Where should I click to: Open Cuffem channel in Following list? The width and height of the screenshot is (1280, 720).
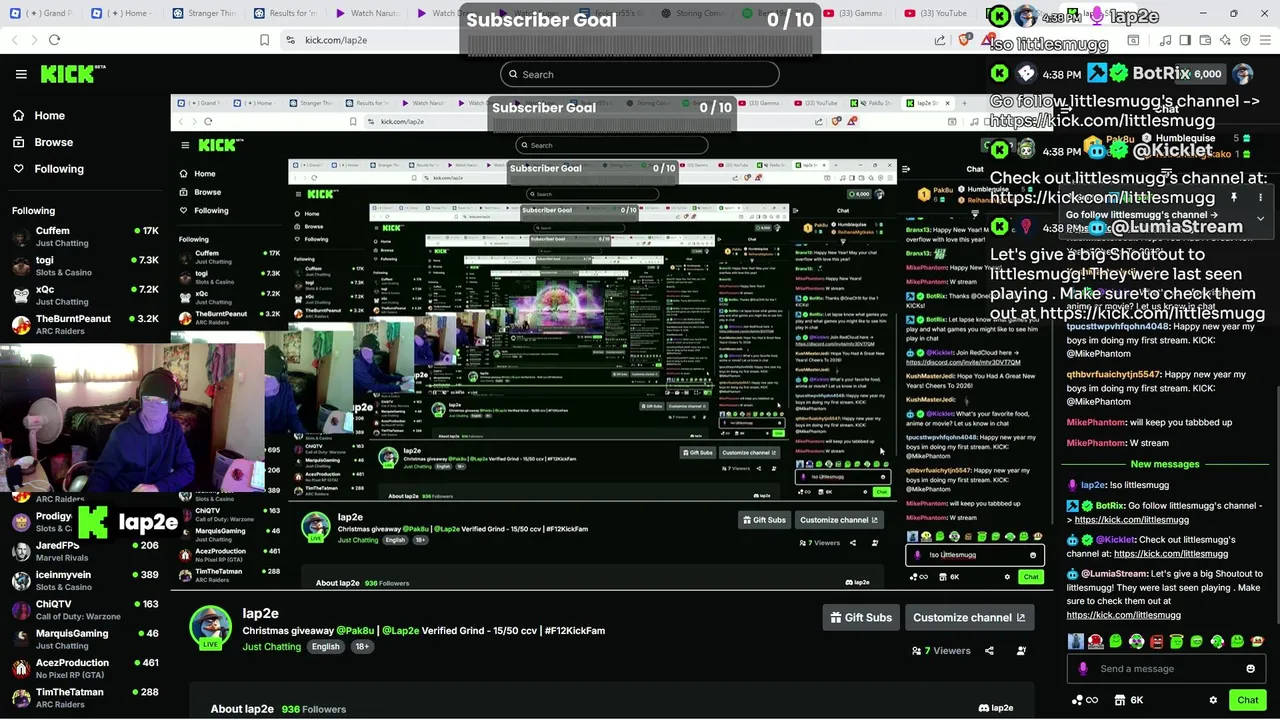pyautogui.click(x=85, y=236)
